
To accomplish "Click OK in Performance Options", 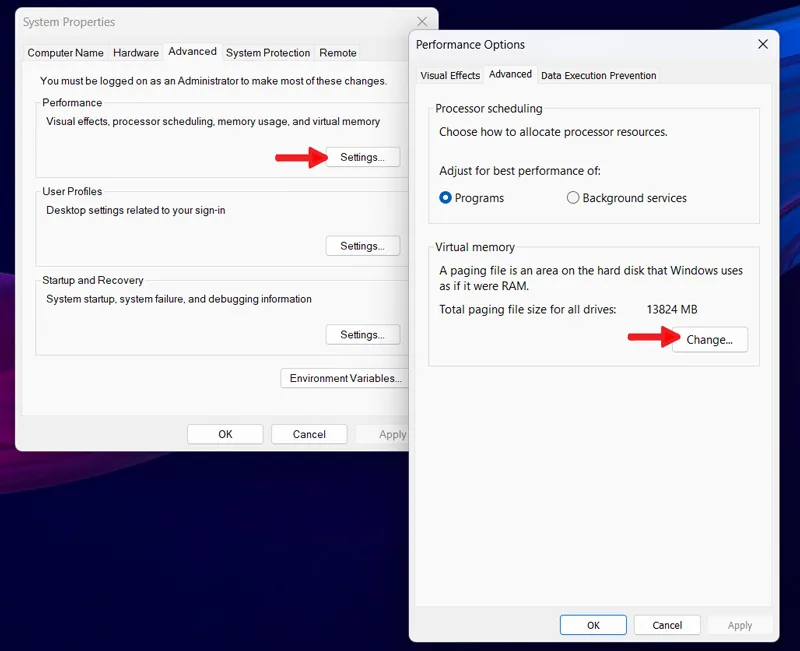I will click(593, 625).
